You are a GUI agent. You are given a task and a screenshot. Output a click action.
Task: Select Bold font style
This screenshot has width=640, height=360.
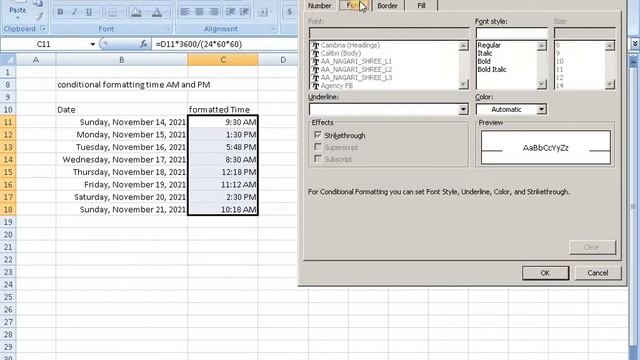tap(484, 61)
